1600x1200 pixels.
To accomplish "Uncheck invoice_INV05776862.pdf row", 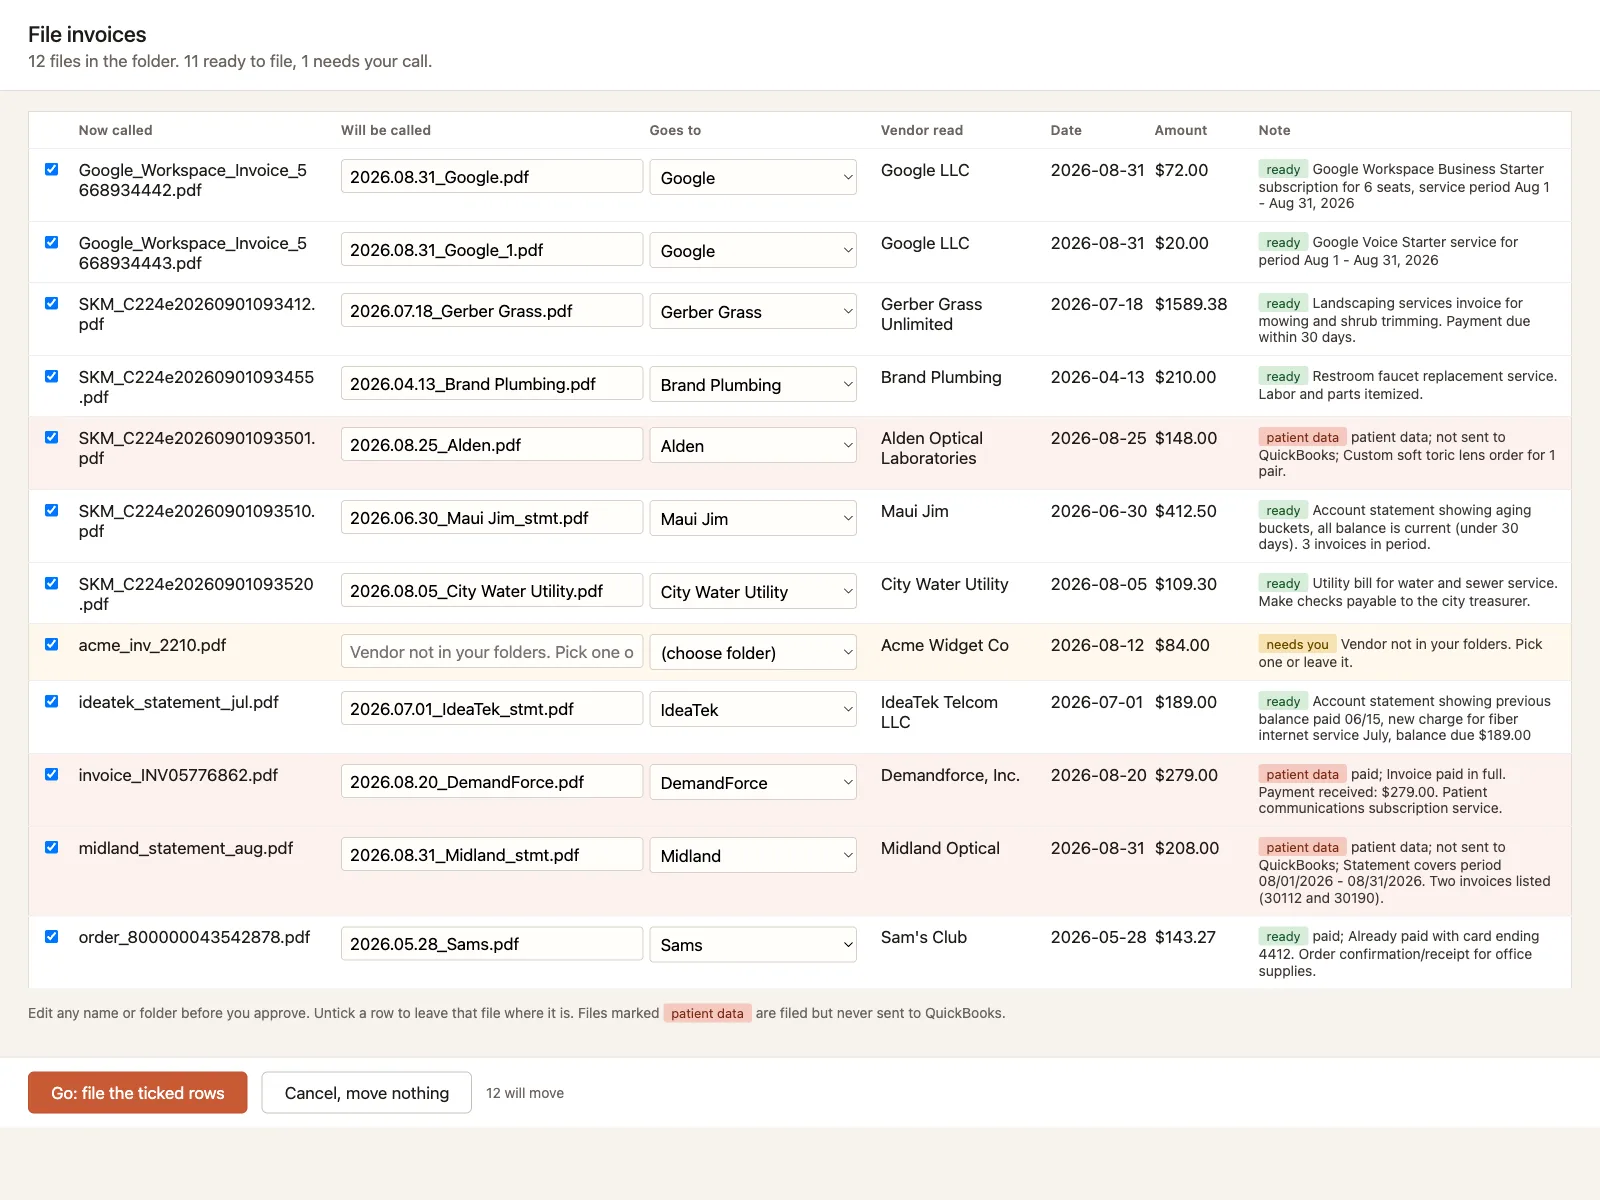I will 51,774.
